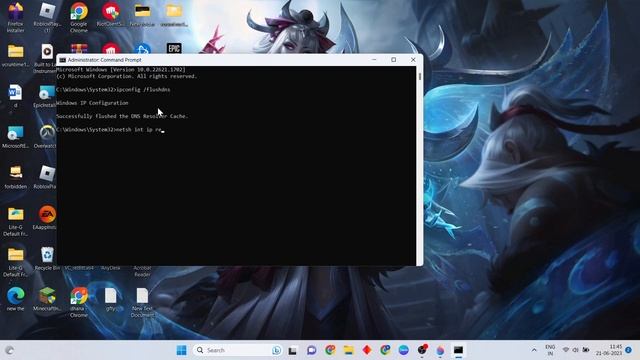
Task: Open the gffy file on the desktop
Action: pyautogui.click(x=111, y=299)
